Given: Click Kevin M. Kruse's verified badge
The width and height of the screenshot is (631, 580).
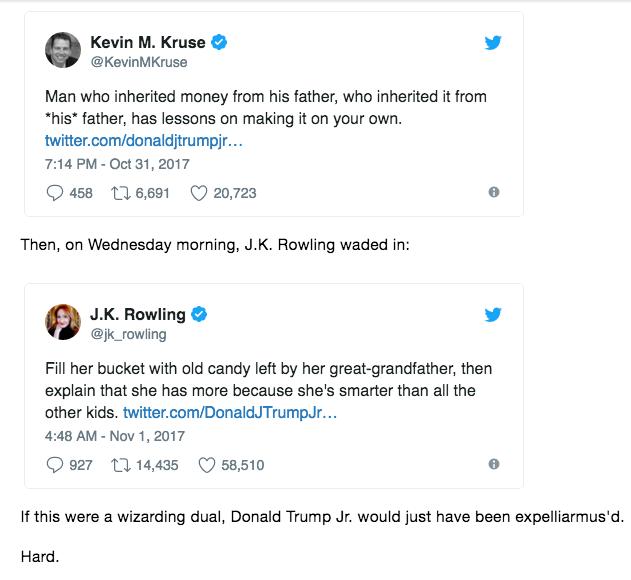Looking at the screenshot, I should [219, 42].
